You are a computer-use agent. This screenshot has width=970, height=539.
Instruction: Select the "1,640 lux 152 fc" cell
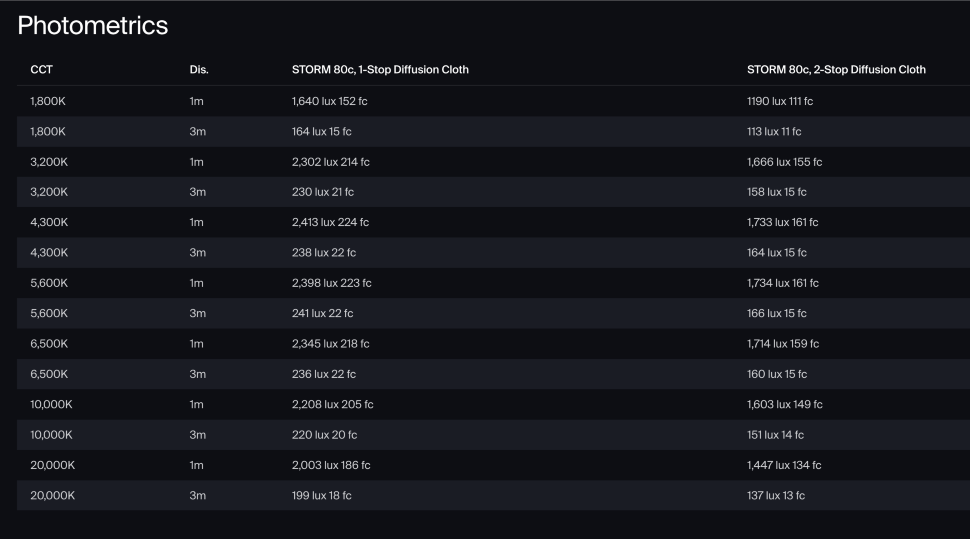pyautogui.click(x=330, y=101)
